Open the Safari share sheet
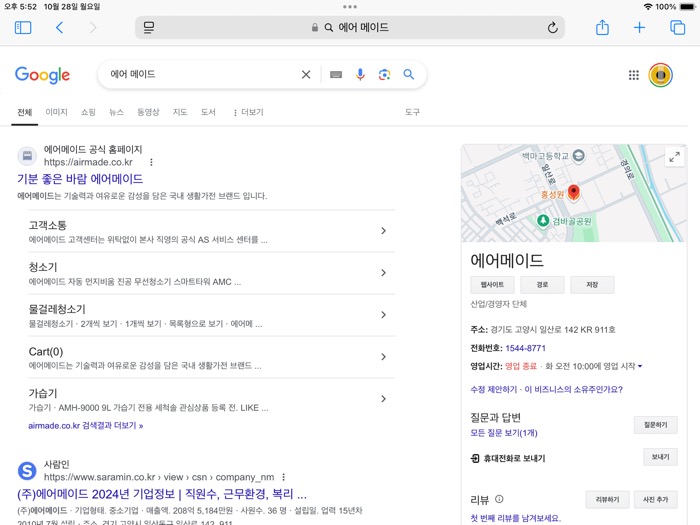700x525 pixels. point(602,27)
